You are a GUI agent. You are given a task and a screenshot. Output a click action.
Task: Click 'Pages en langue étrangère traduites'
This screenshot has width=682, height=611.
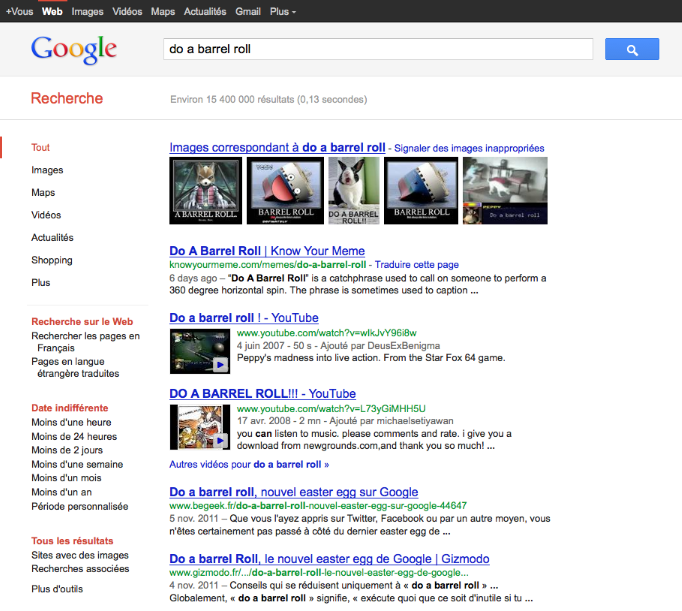click(75, 367)
